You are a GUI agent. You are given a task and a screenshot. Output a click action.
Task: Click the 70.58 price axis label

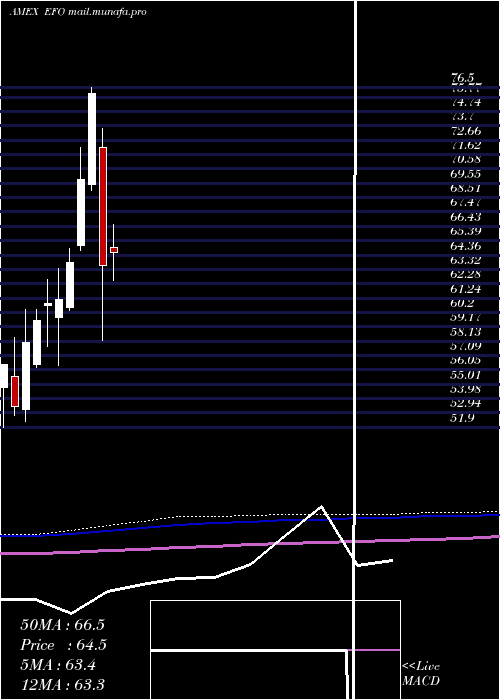(x=466, y=159)
